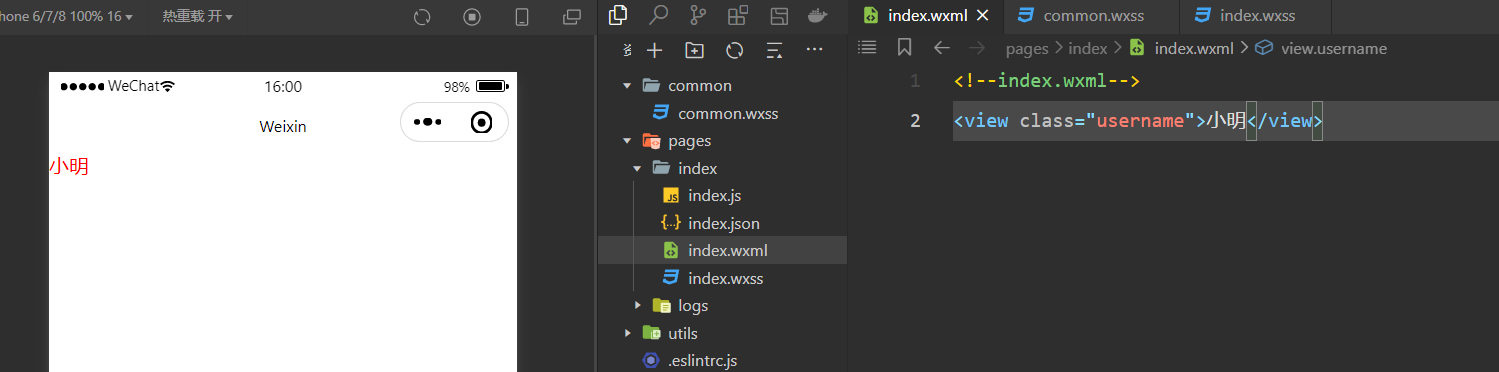Screen dimensions: 1499x372
Task: Close the index.wxml editor tab
Action: point(982,16)
